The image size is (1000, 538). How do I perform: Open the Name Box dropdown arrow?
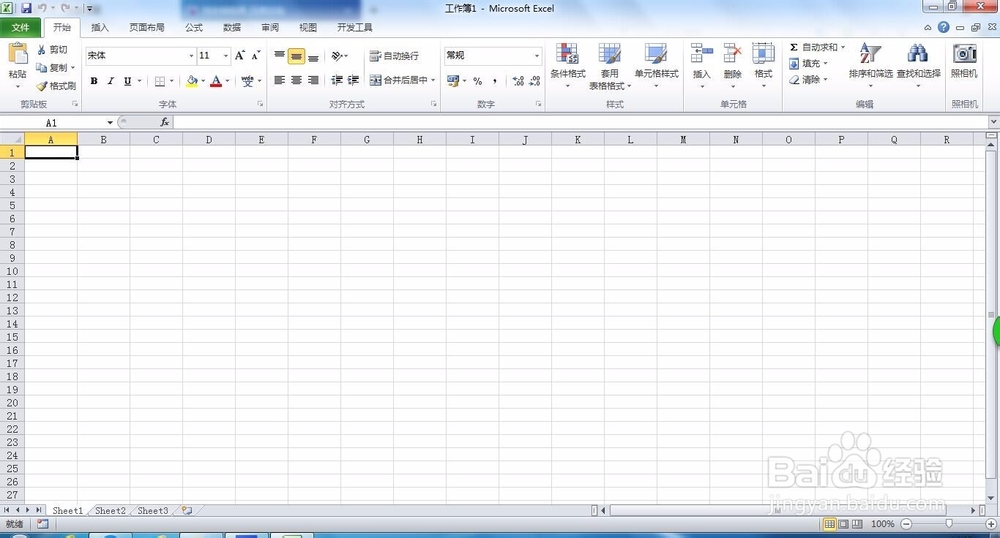[x=110, y=122]
